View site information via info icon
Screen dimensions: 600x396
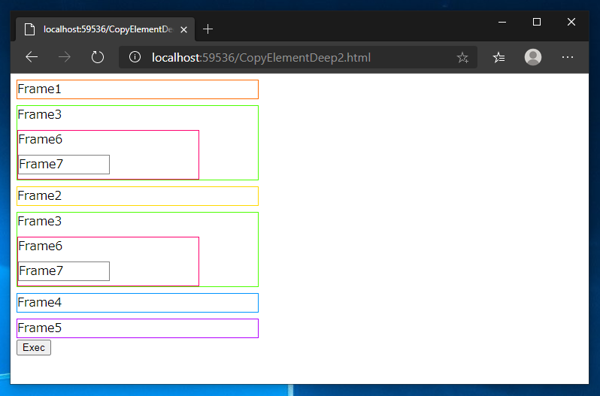tap(134, 57)
